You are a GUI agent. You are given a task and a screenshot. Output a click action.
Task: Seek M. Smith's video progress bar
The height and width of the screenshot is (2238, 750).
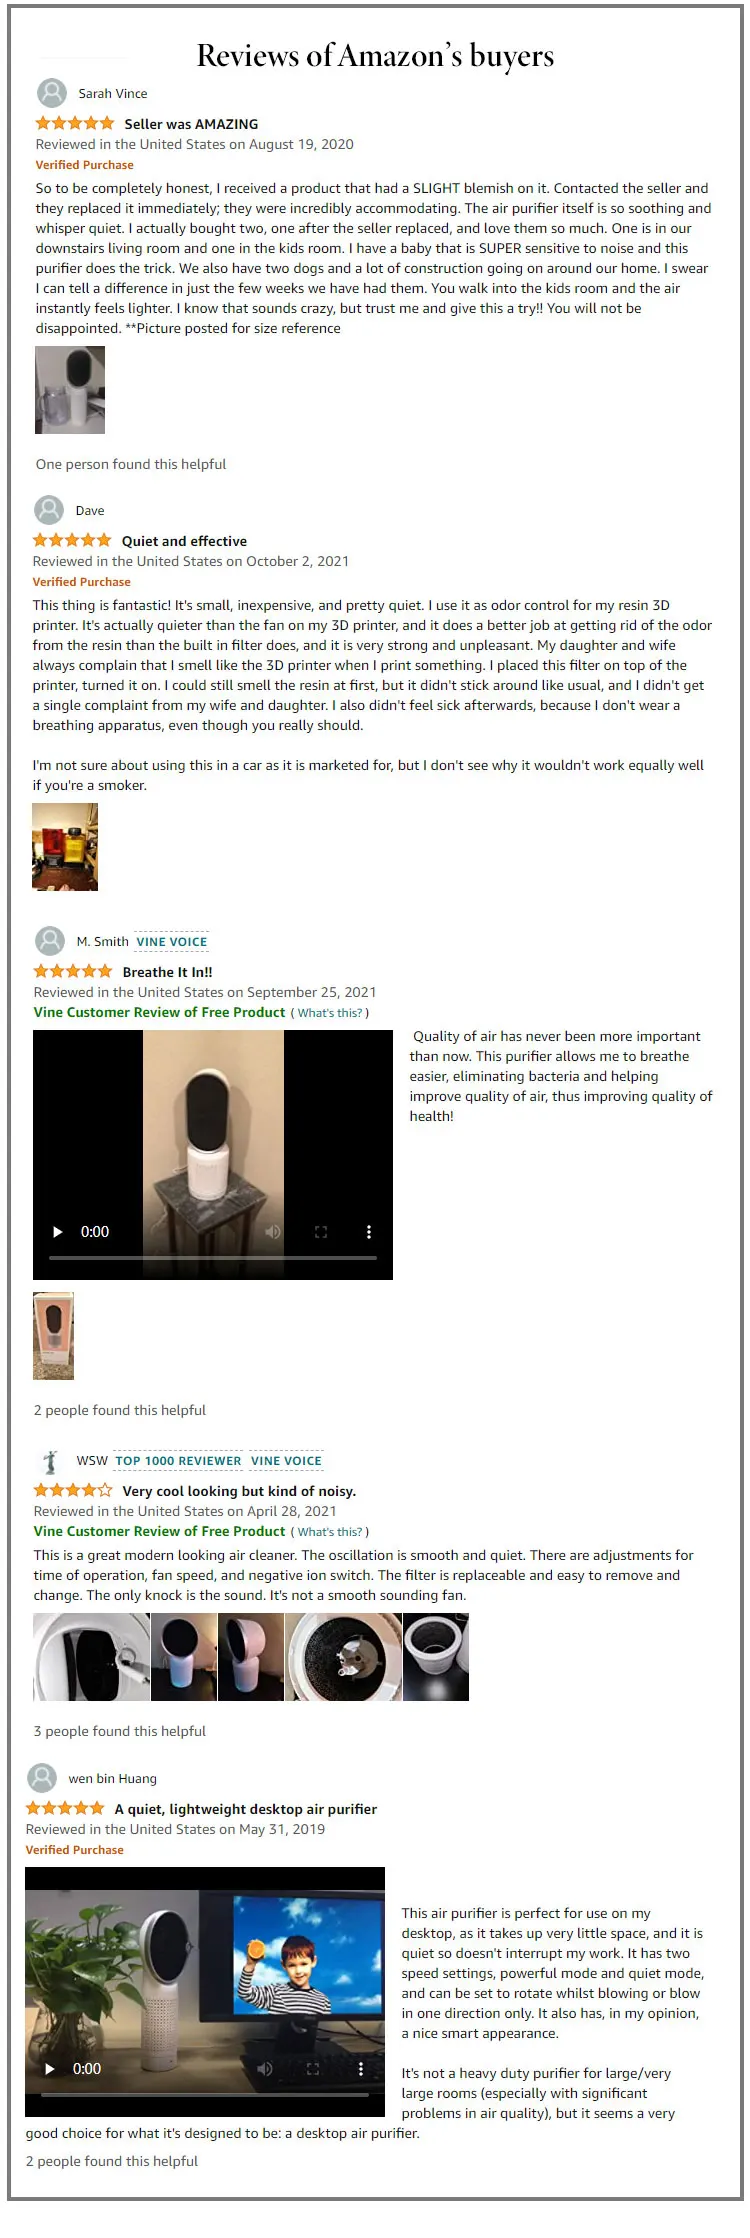coord(213,1257)
